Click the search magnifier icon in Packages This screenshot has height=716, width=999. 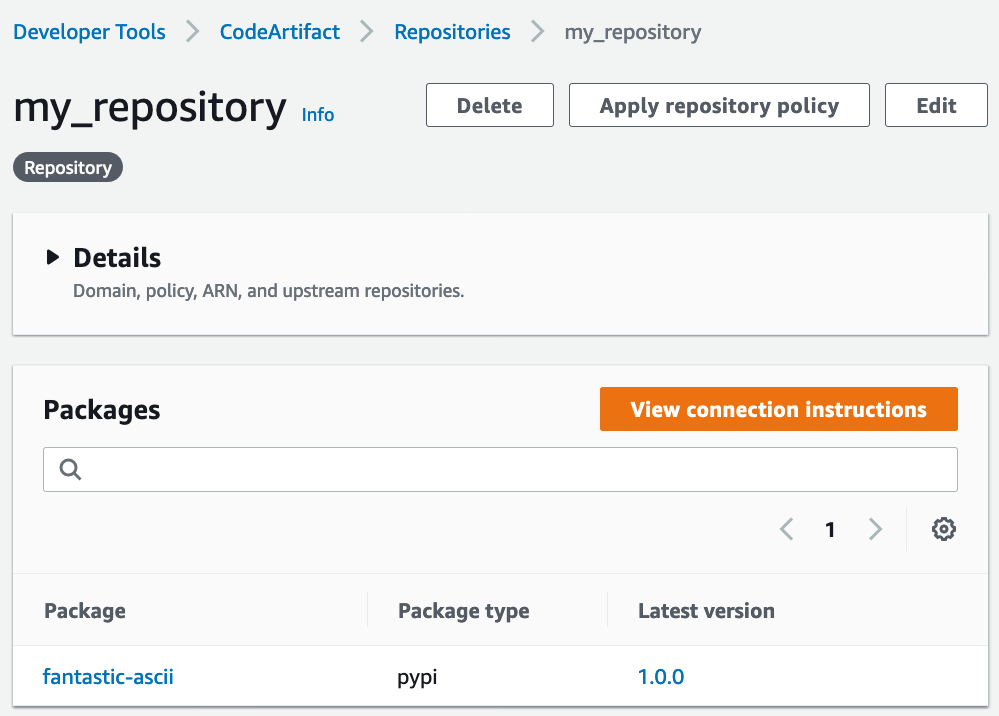point(69,468)
